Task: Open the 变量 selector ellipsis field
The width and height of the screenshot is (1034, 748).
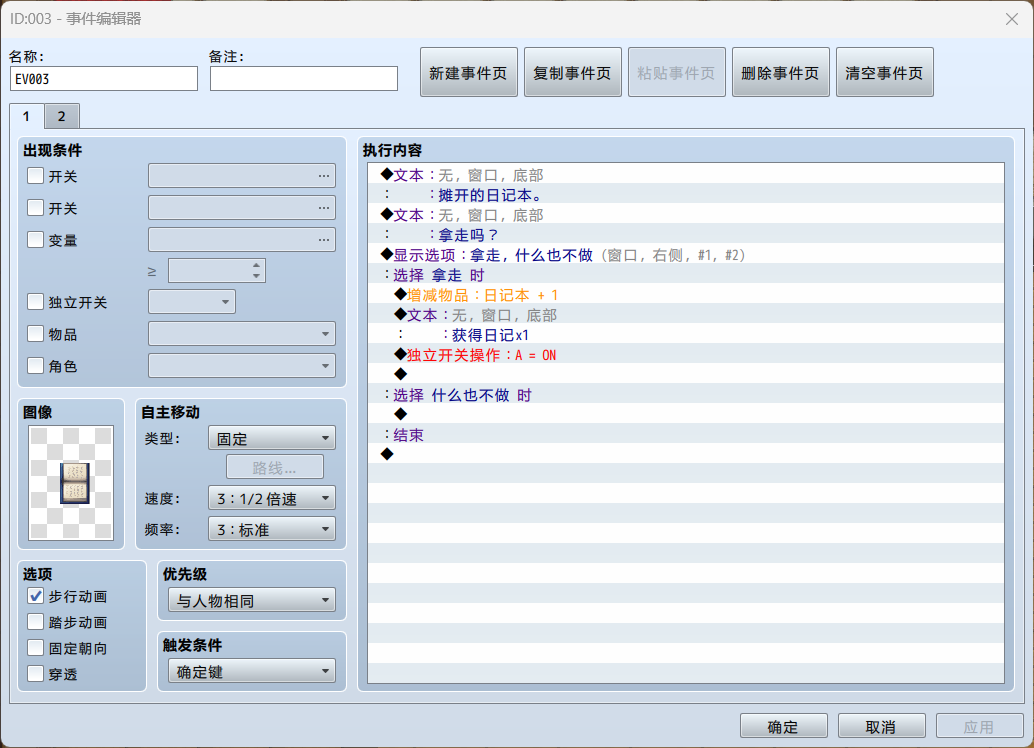Action: 242,239
